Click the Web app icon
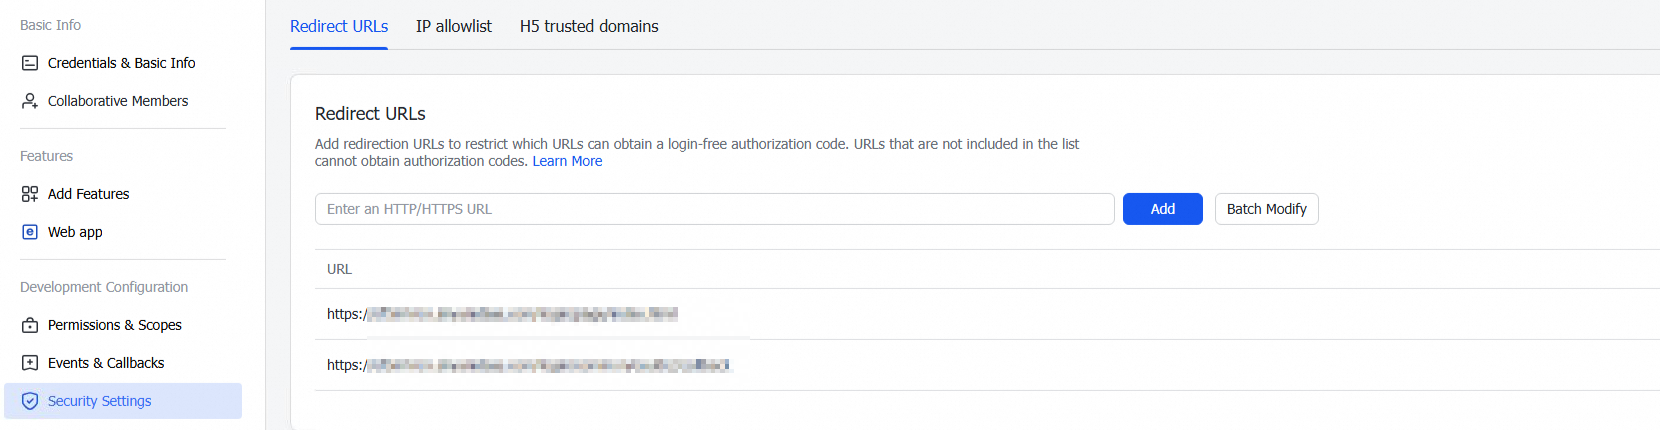This screenshot has height=430, width=1660. pyautogui.click(x=30, y=232)
